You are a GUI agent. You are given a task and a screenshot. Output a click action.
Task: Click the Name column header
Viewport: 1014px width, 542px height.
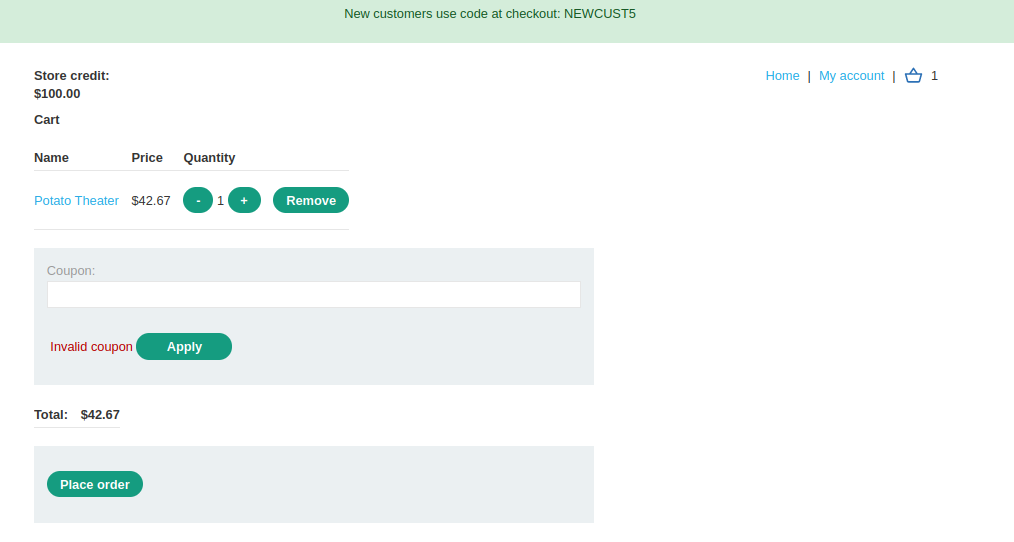(x=51, y=158)
